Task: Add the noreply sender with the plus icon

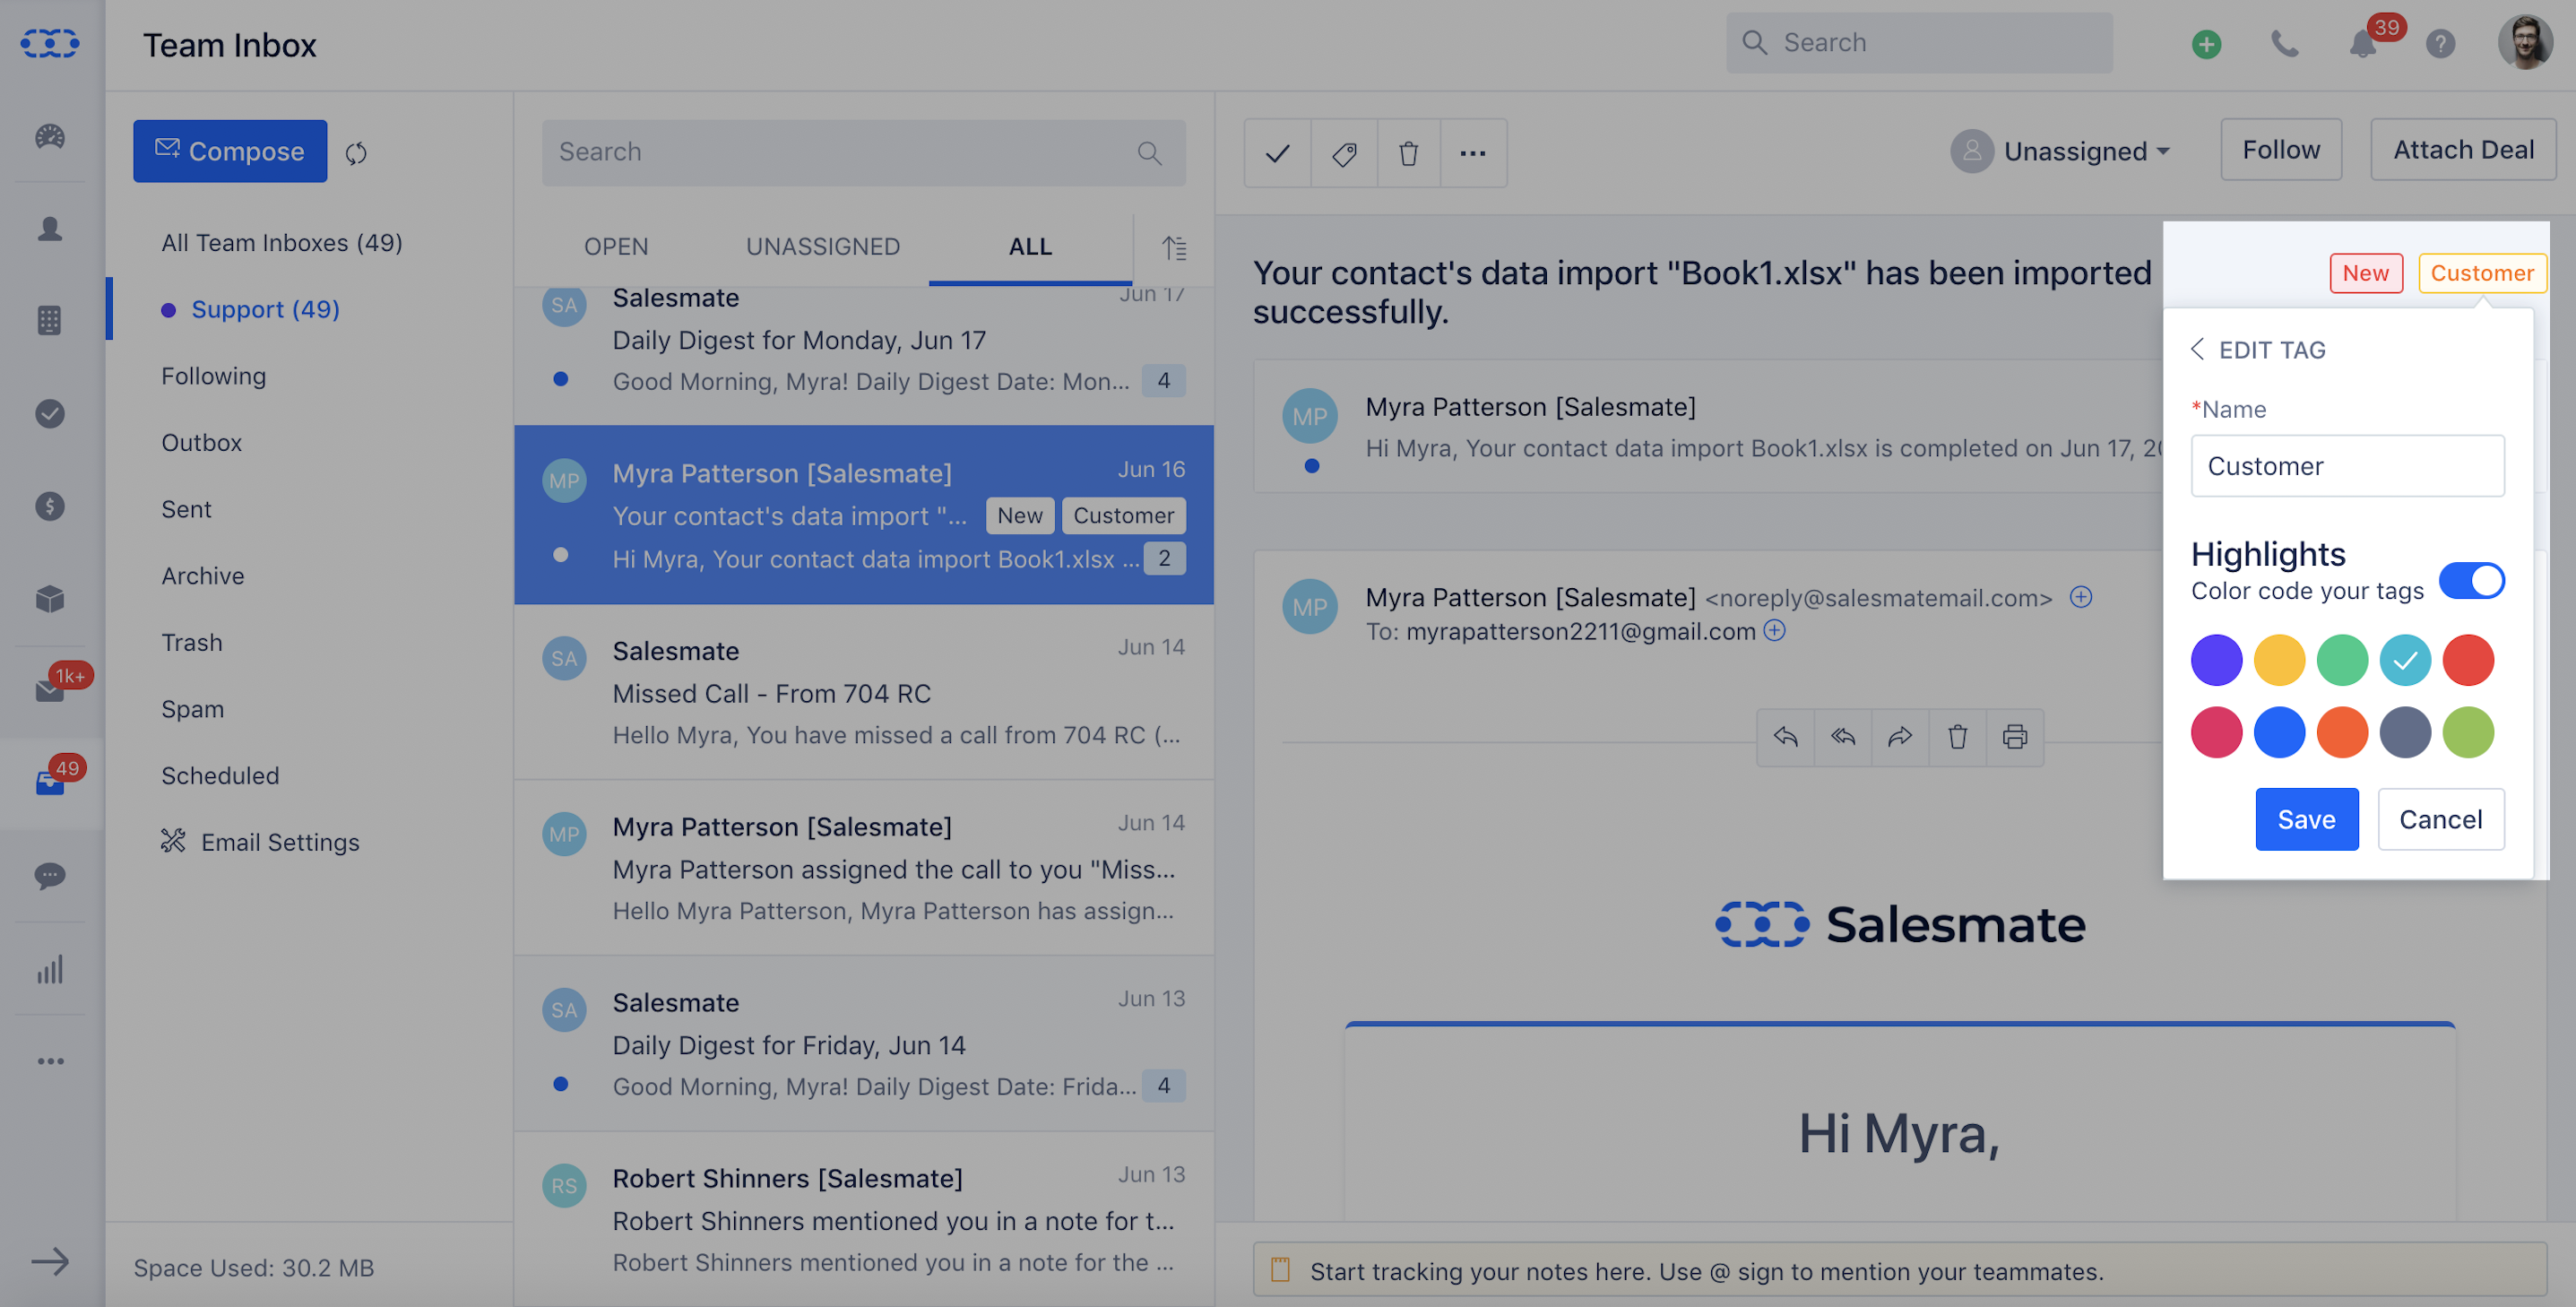Action: pyautogui.click(x=2081, y=597)
